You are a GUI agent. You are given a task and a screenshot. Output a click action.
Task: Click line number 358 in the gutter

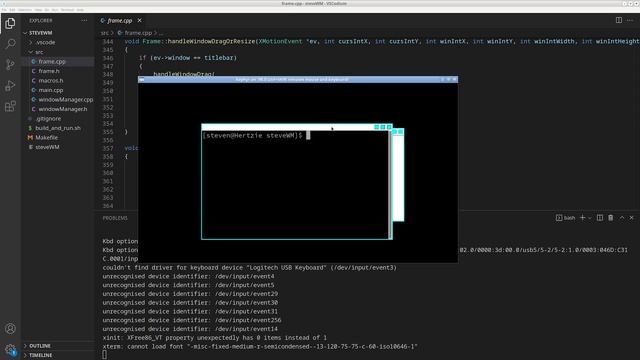(108, 157)
